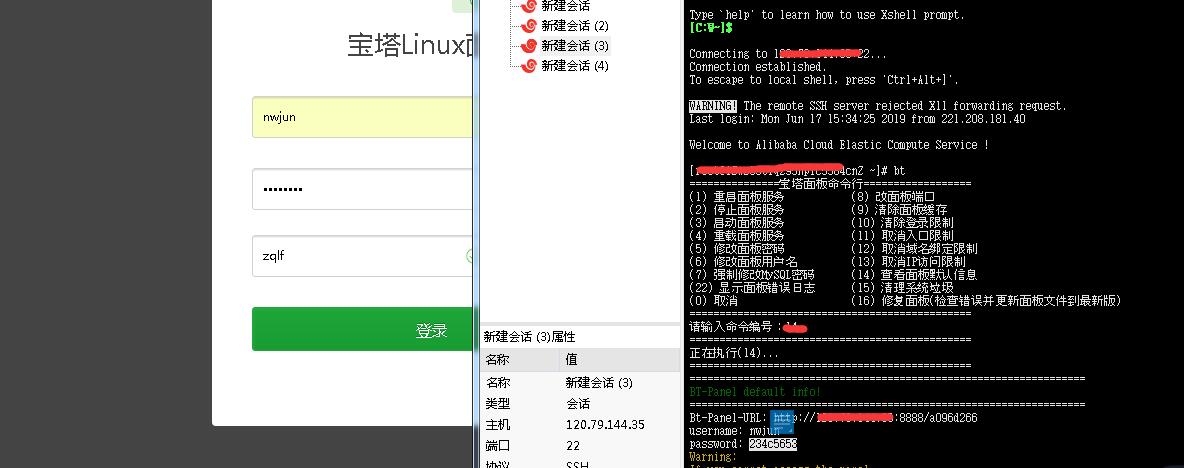
Task: Select the 端口 property row label
Action: point(498,446)
